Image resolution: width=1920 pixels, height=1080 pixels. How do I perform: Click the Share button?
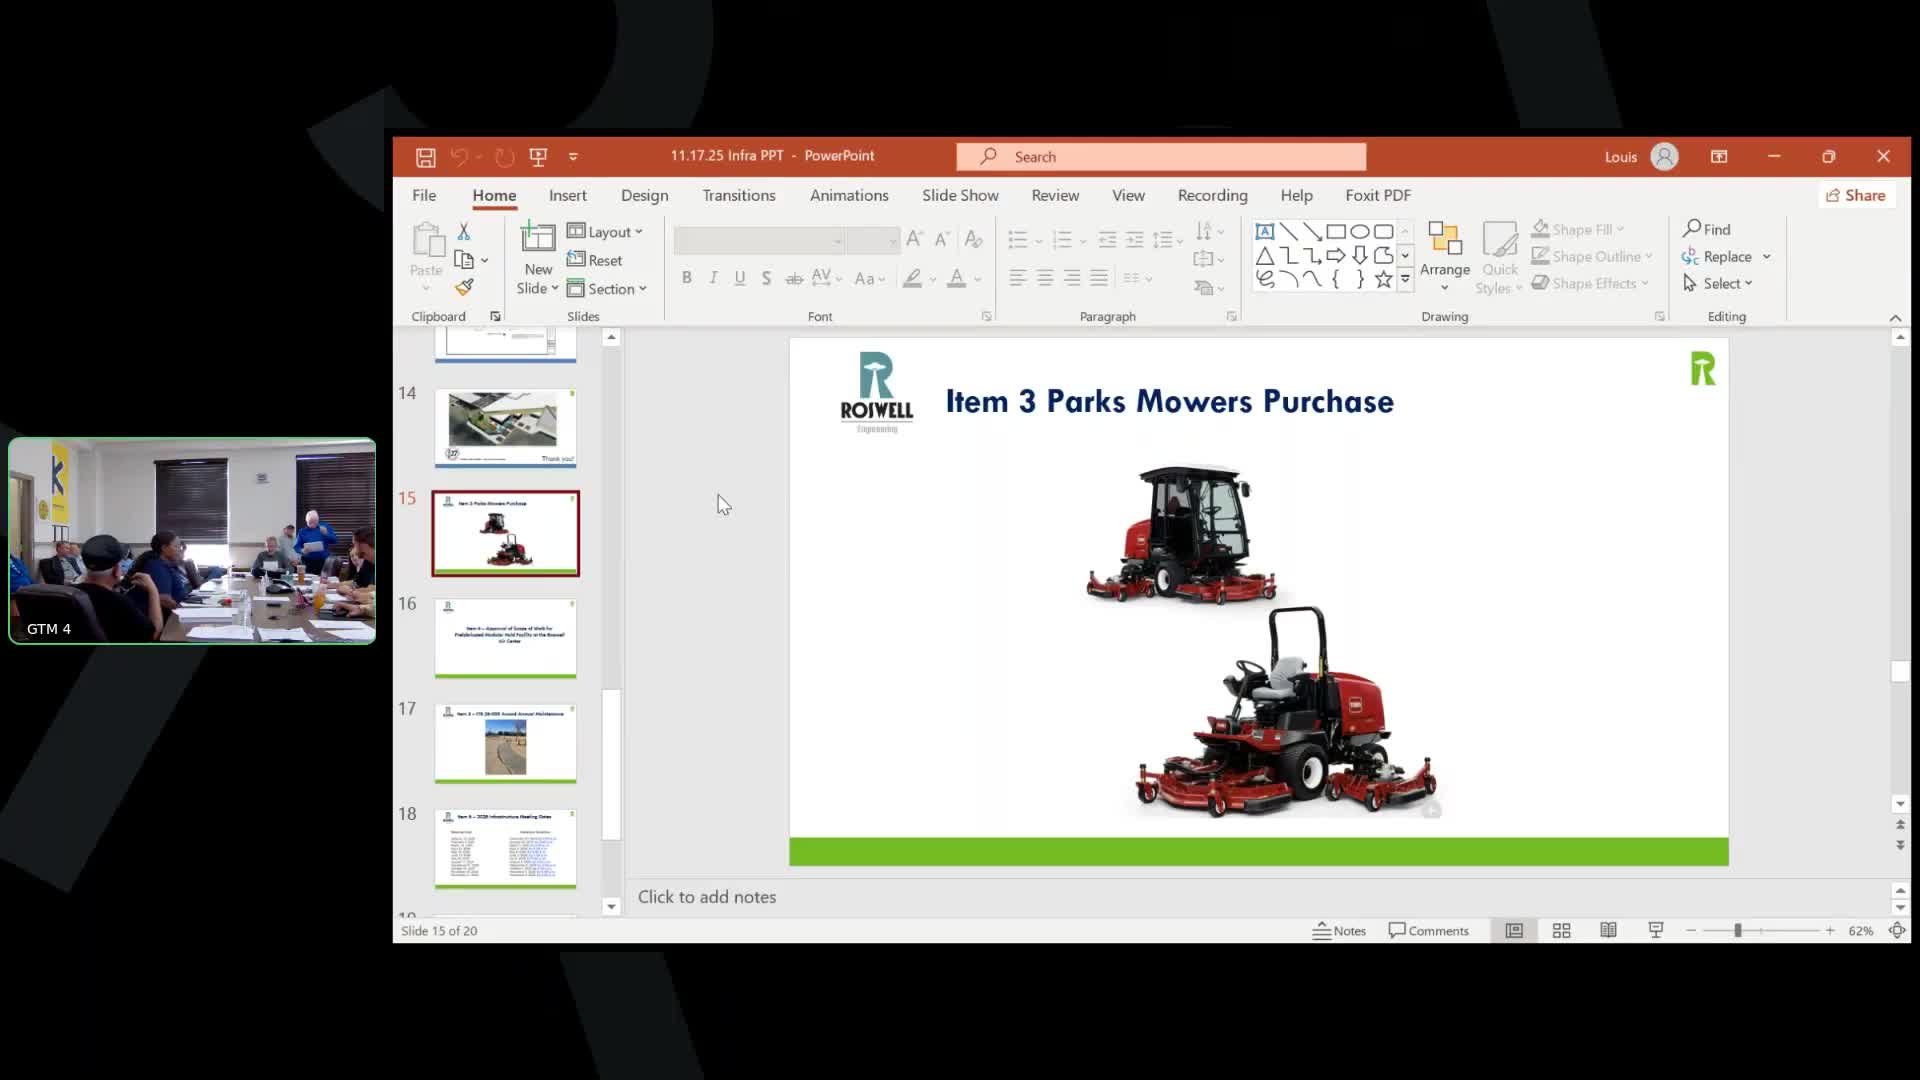[x=1855, y=195]
